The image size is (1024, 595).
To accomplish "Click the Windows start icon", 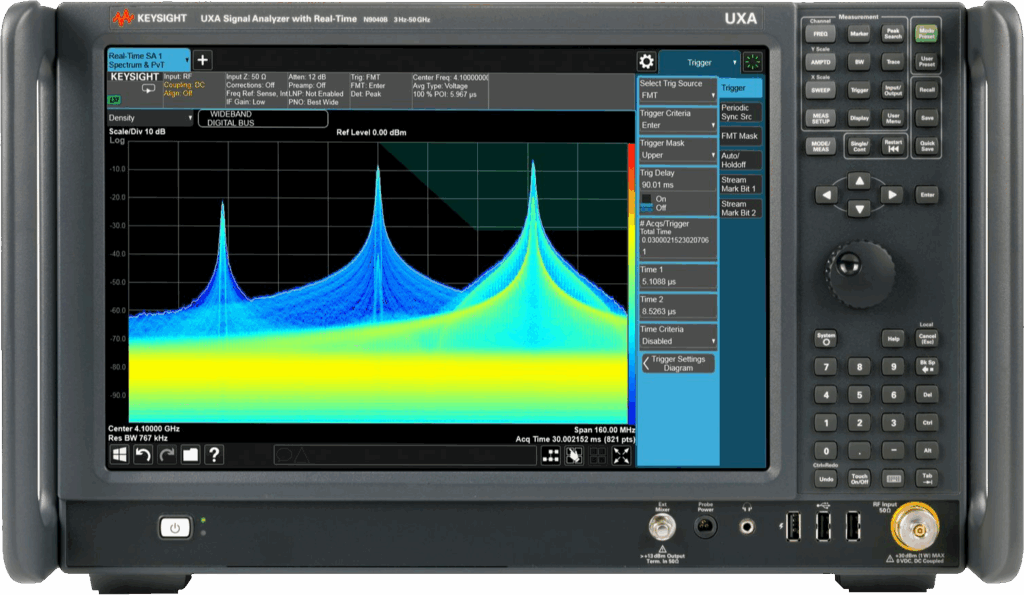I will click(119, 455).
